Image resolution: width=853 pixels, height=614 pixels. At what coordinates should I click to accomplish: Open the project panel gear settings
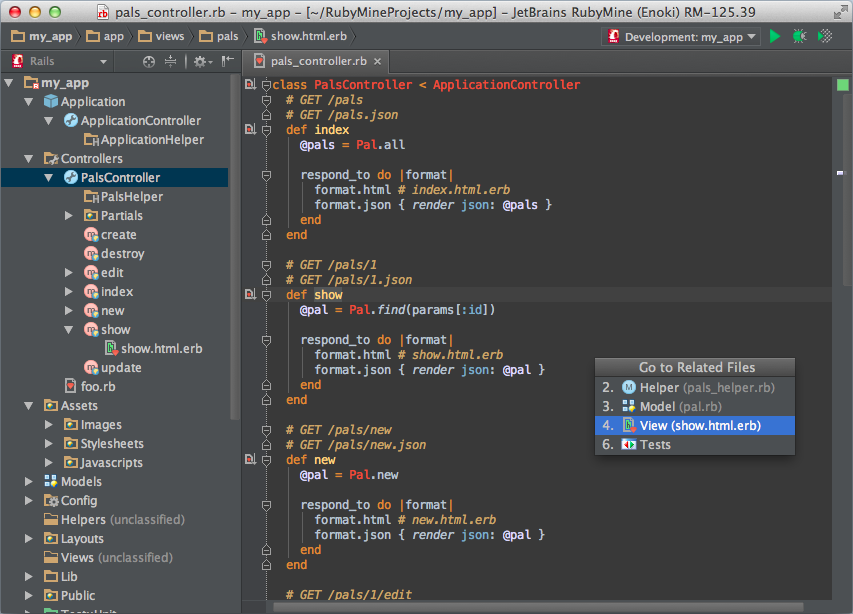[200, 61]
